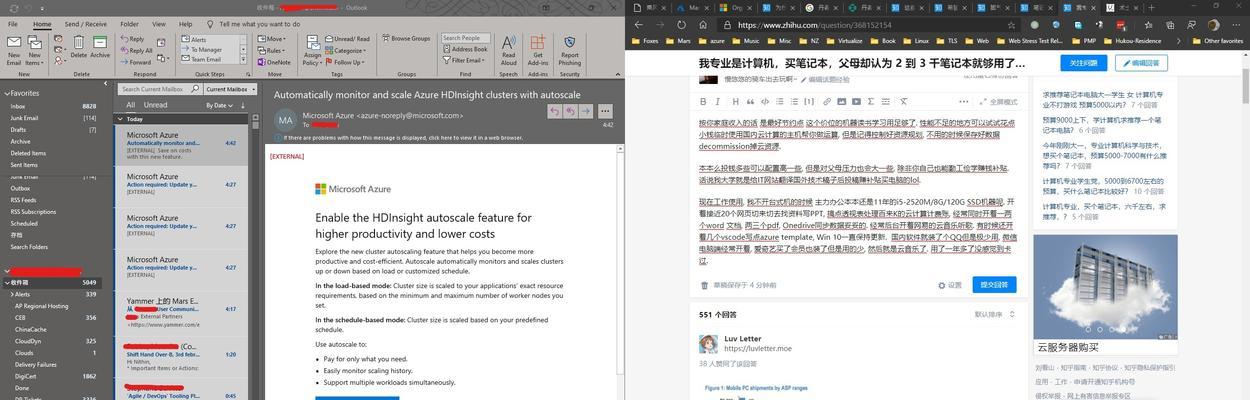
Task: Open the Current Mailbox scope dropdown
Action: pos(228,89)
